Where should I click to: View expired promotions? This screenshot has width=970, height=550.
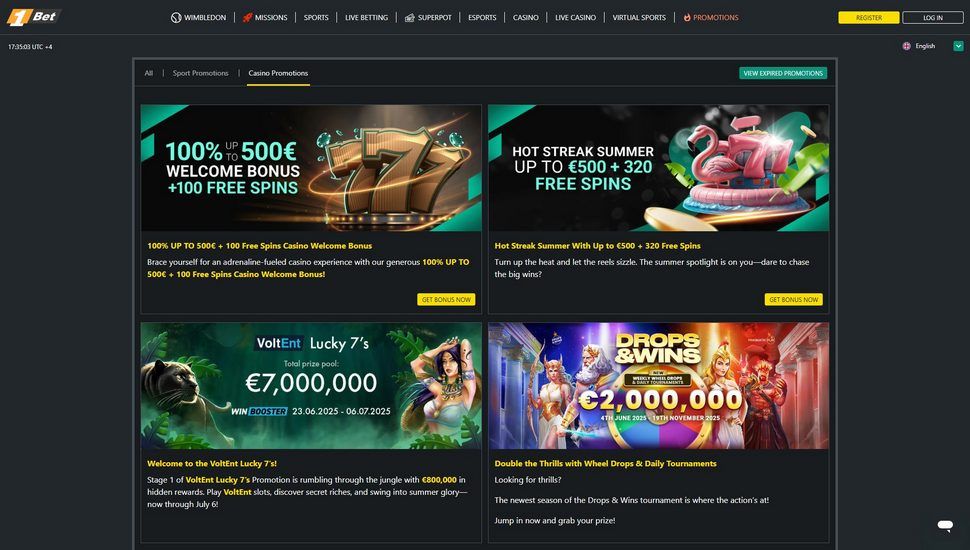pos(783,73)
